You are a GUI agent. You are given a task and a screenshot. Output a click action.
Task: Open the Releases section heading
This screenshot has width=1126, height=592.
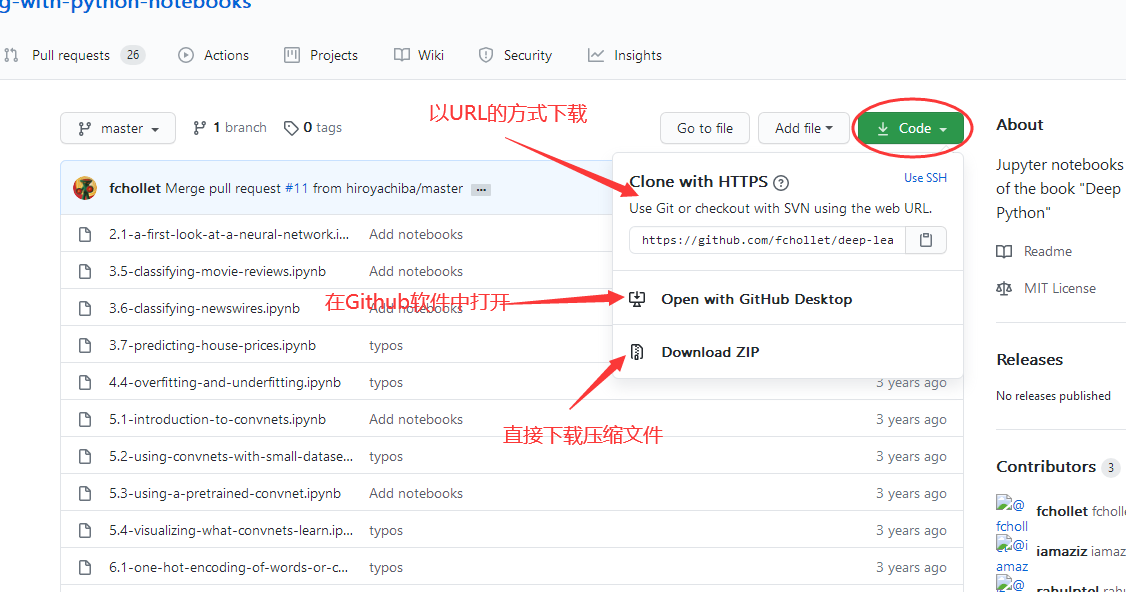[x=1029, y=360]
